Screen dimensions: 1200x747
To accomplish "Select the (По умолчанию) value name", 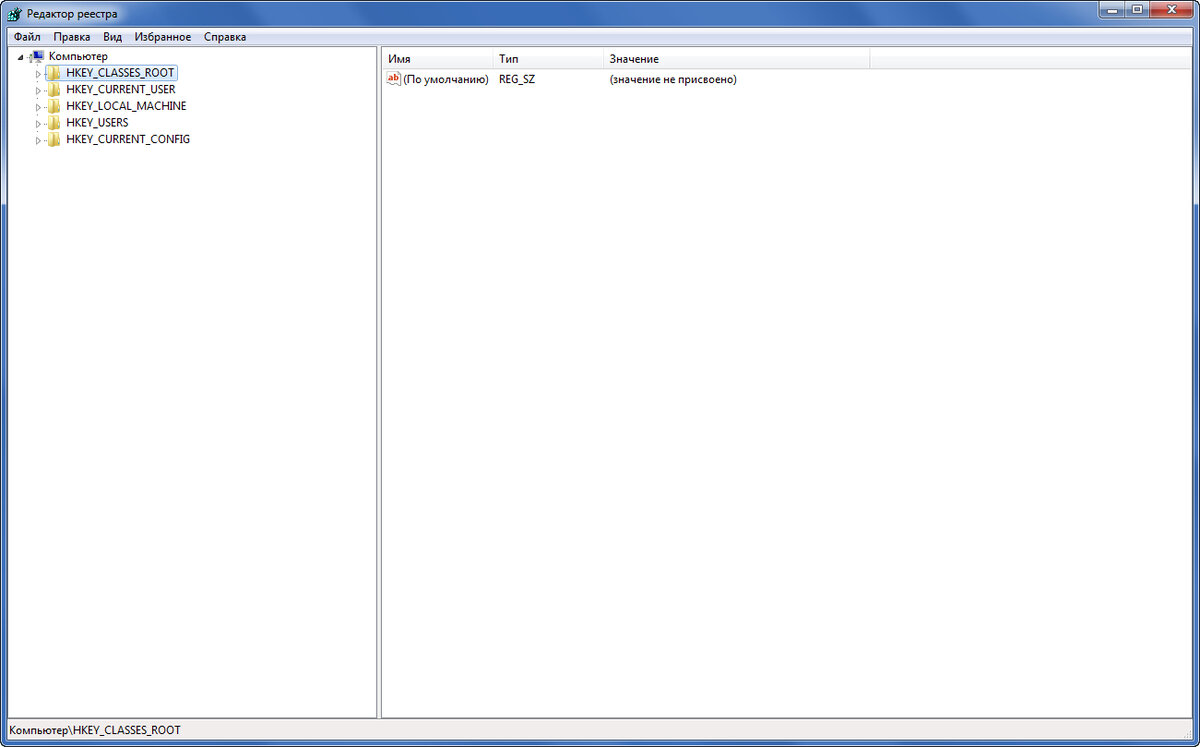I will pyautogui.click(x=446, y=79).
